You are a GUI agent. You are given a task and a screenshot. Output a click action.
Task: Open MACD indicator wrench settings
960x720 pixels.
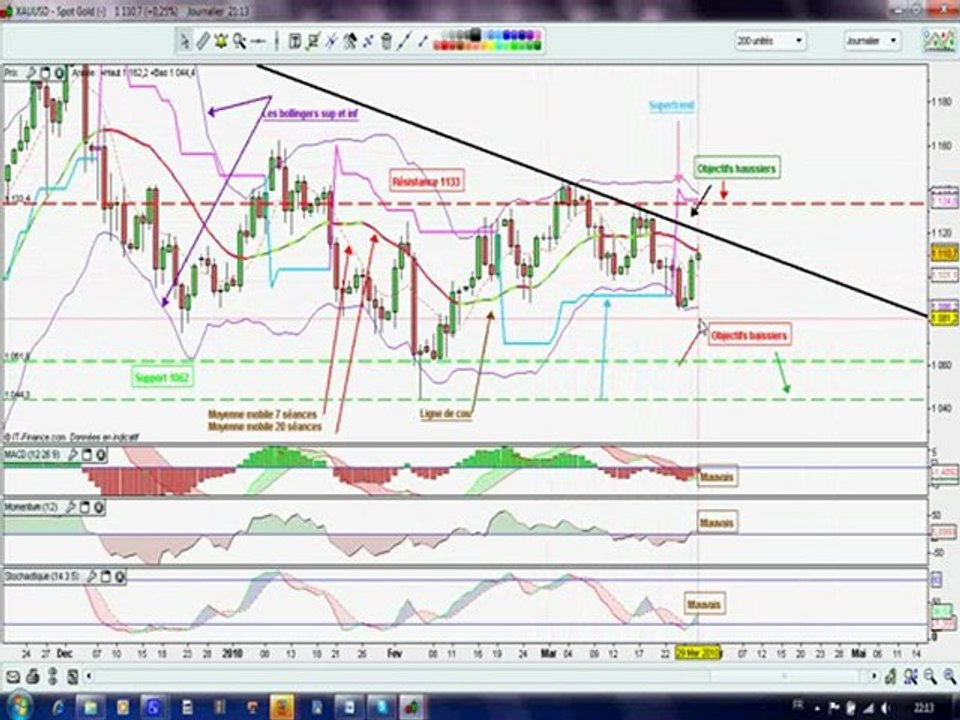(72, 455)
